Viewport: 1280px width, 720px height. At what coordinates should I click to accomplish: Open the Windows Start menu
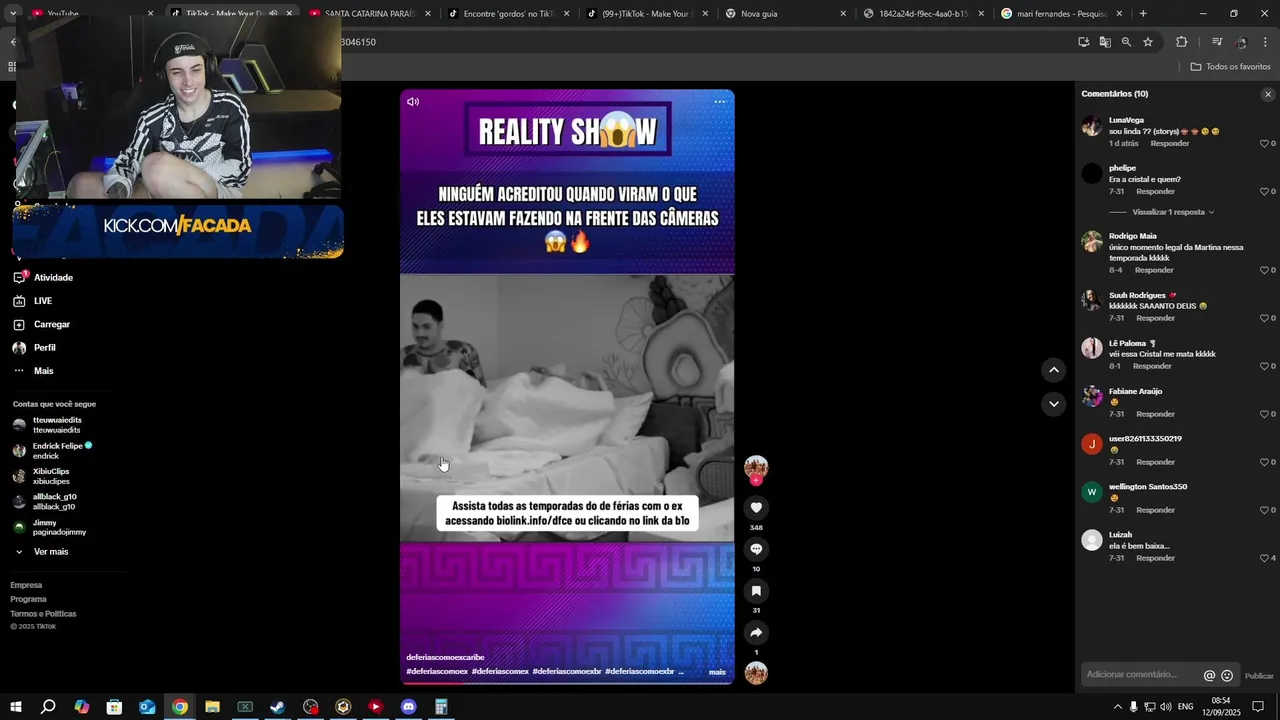[x=15, y=707]
